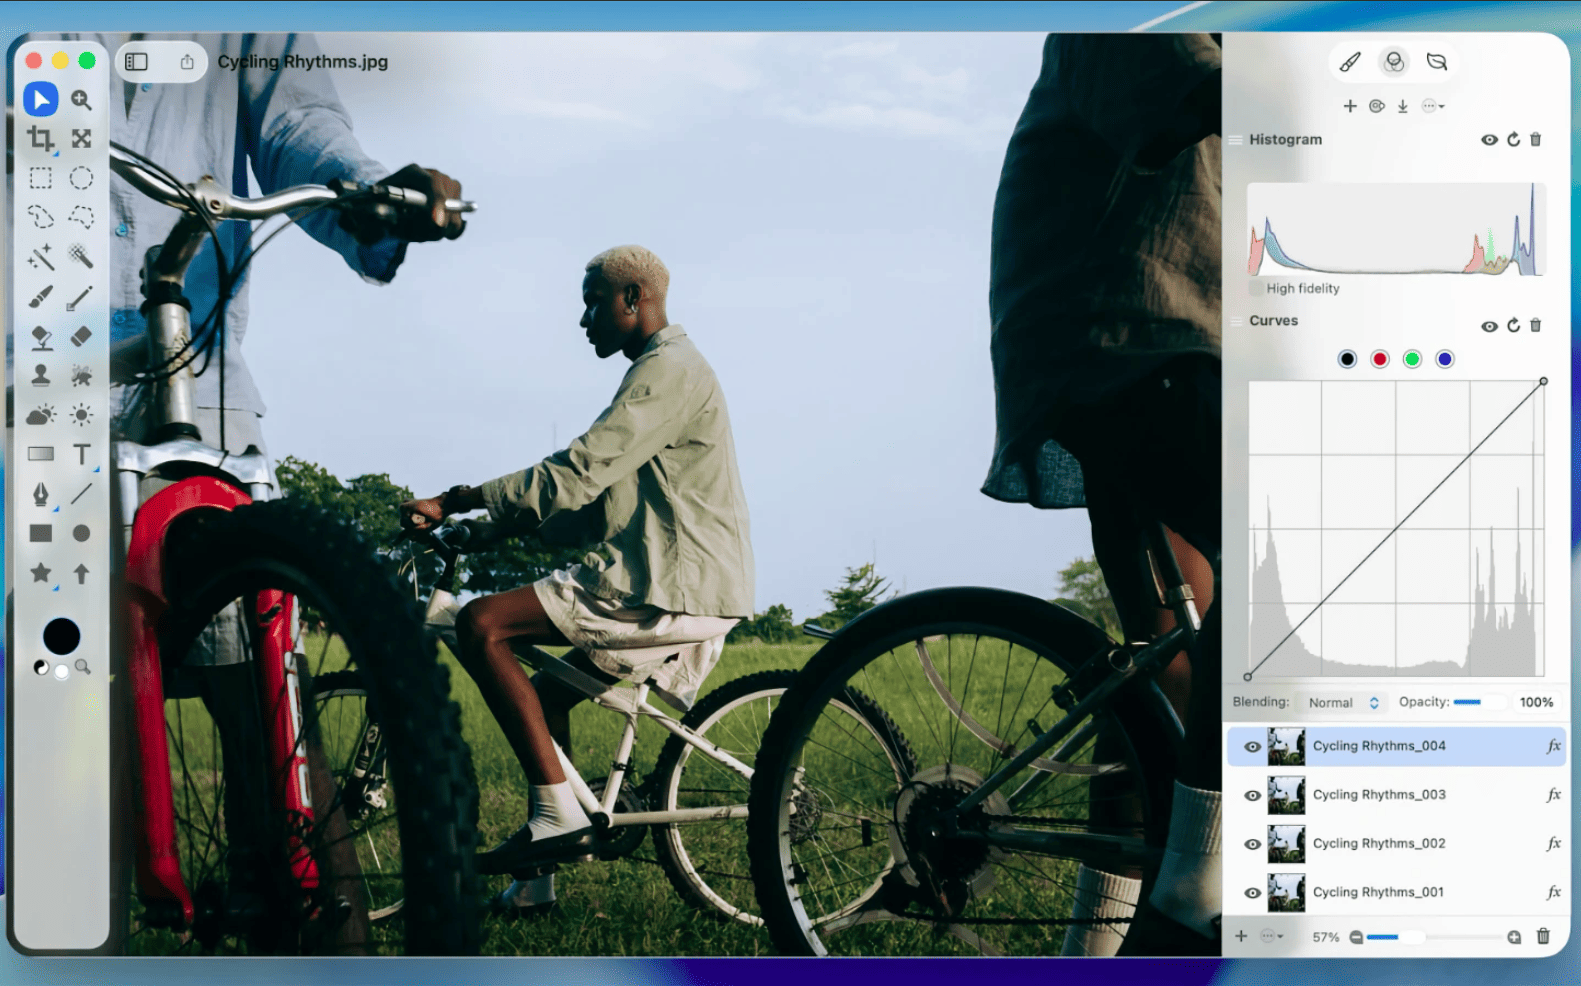The image size is (1581, 986).
Task: Select the Text tool
Action: 82,455
